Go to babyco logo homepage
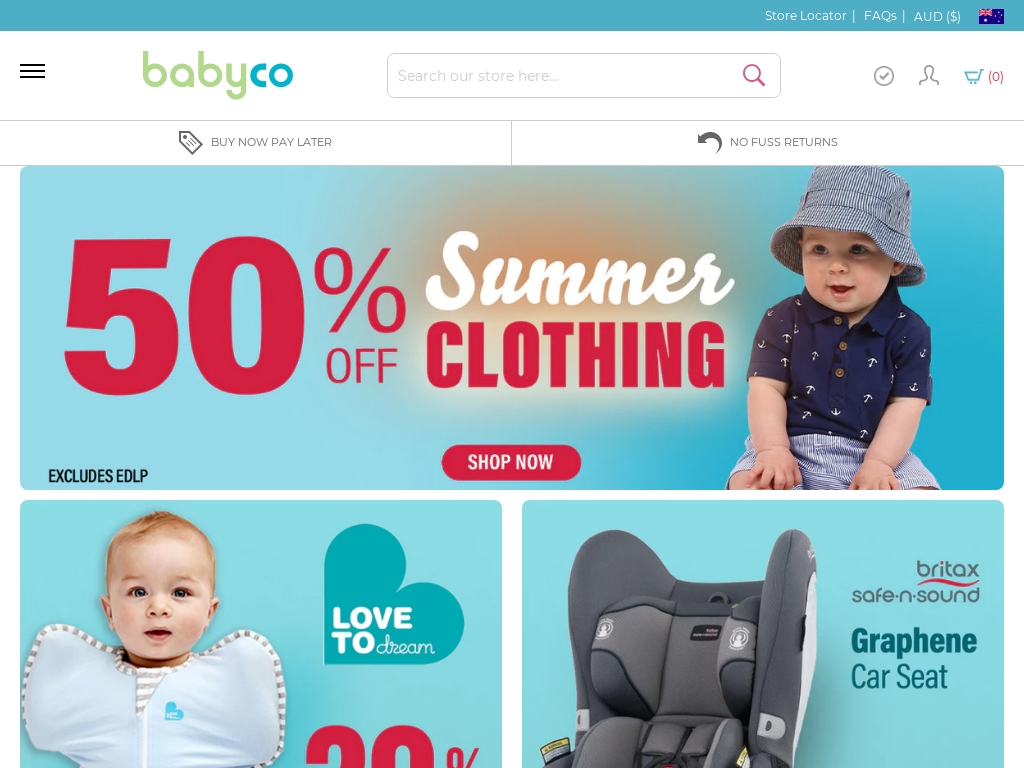The image size is (1024, 768). (x=217, y=74)
